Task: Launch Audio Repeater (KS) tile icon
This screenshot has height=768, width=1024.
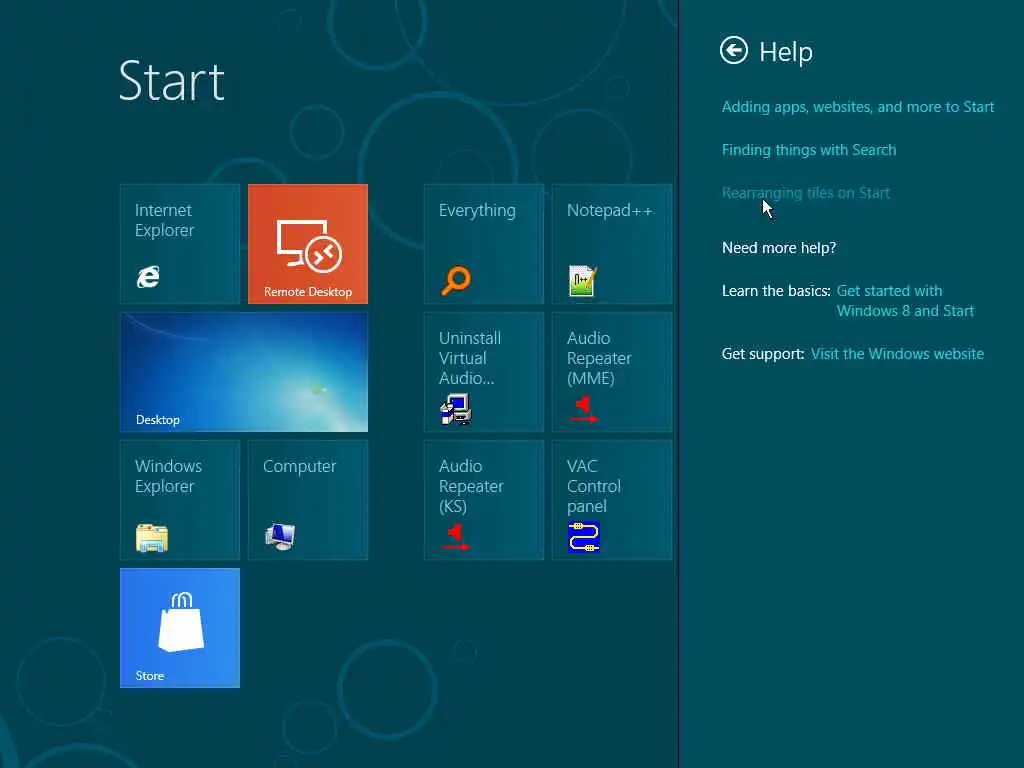Action: coord(455,536)
